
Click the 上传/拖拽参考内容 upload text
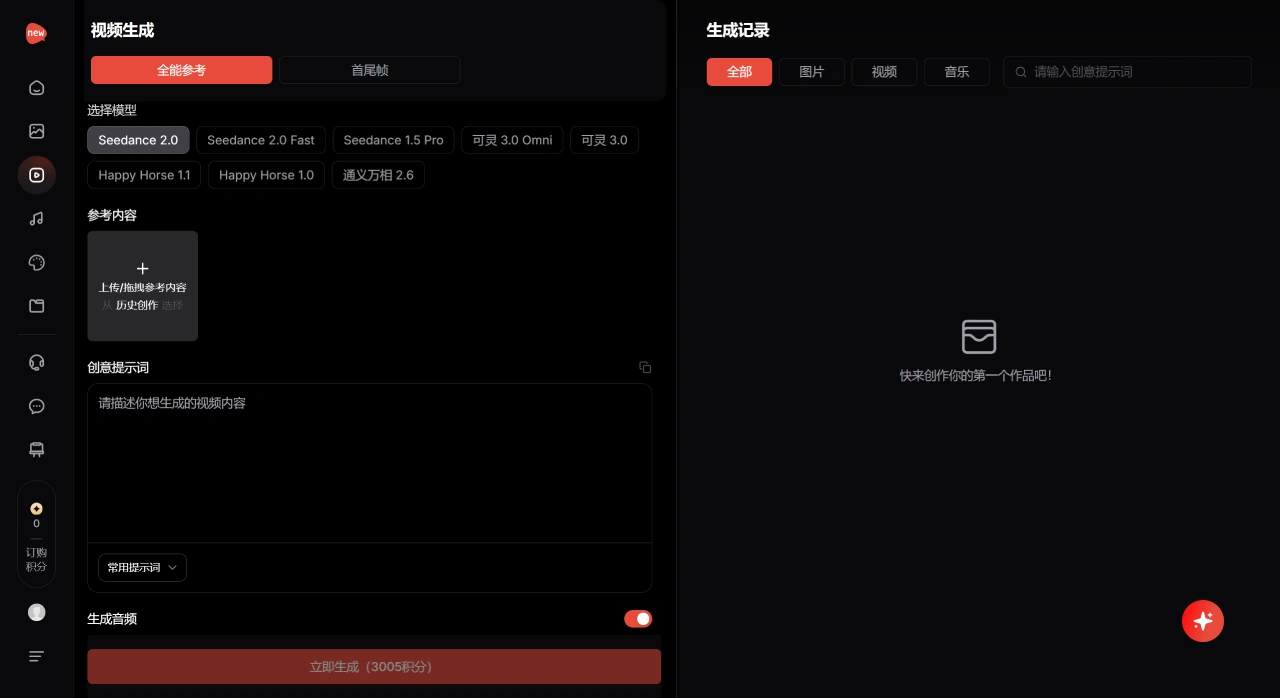click(x=142, y=288)
